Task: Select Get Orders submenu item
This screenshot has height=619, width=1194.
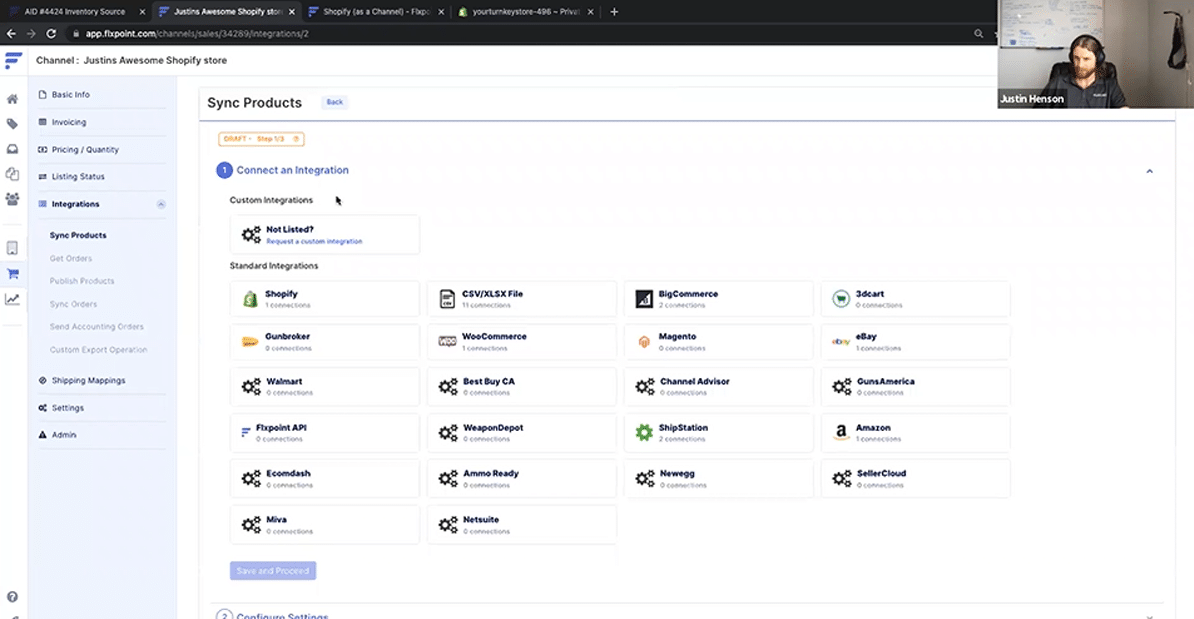Action: [x=71, y=258]
